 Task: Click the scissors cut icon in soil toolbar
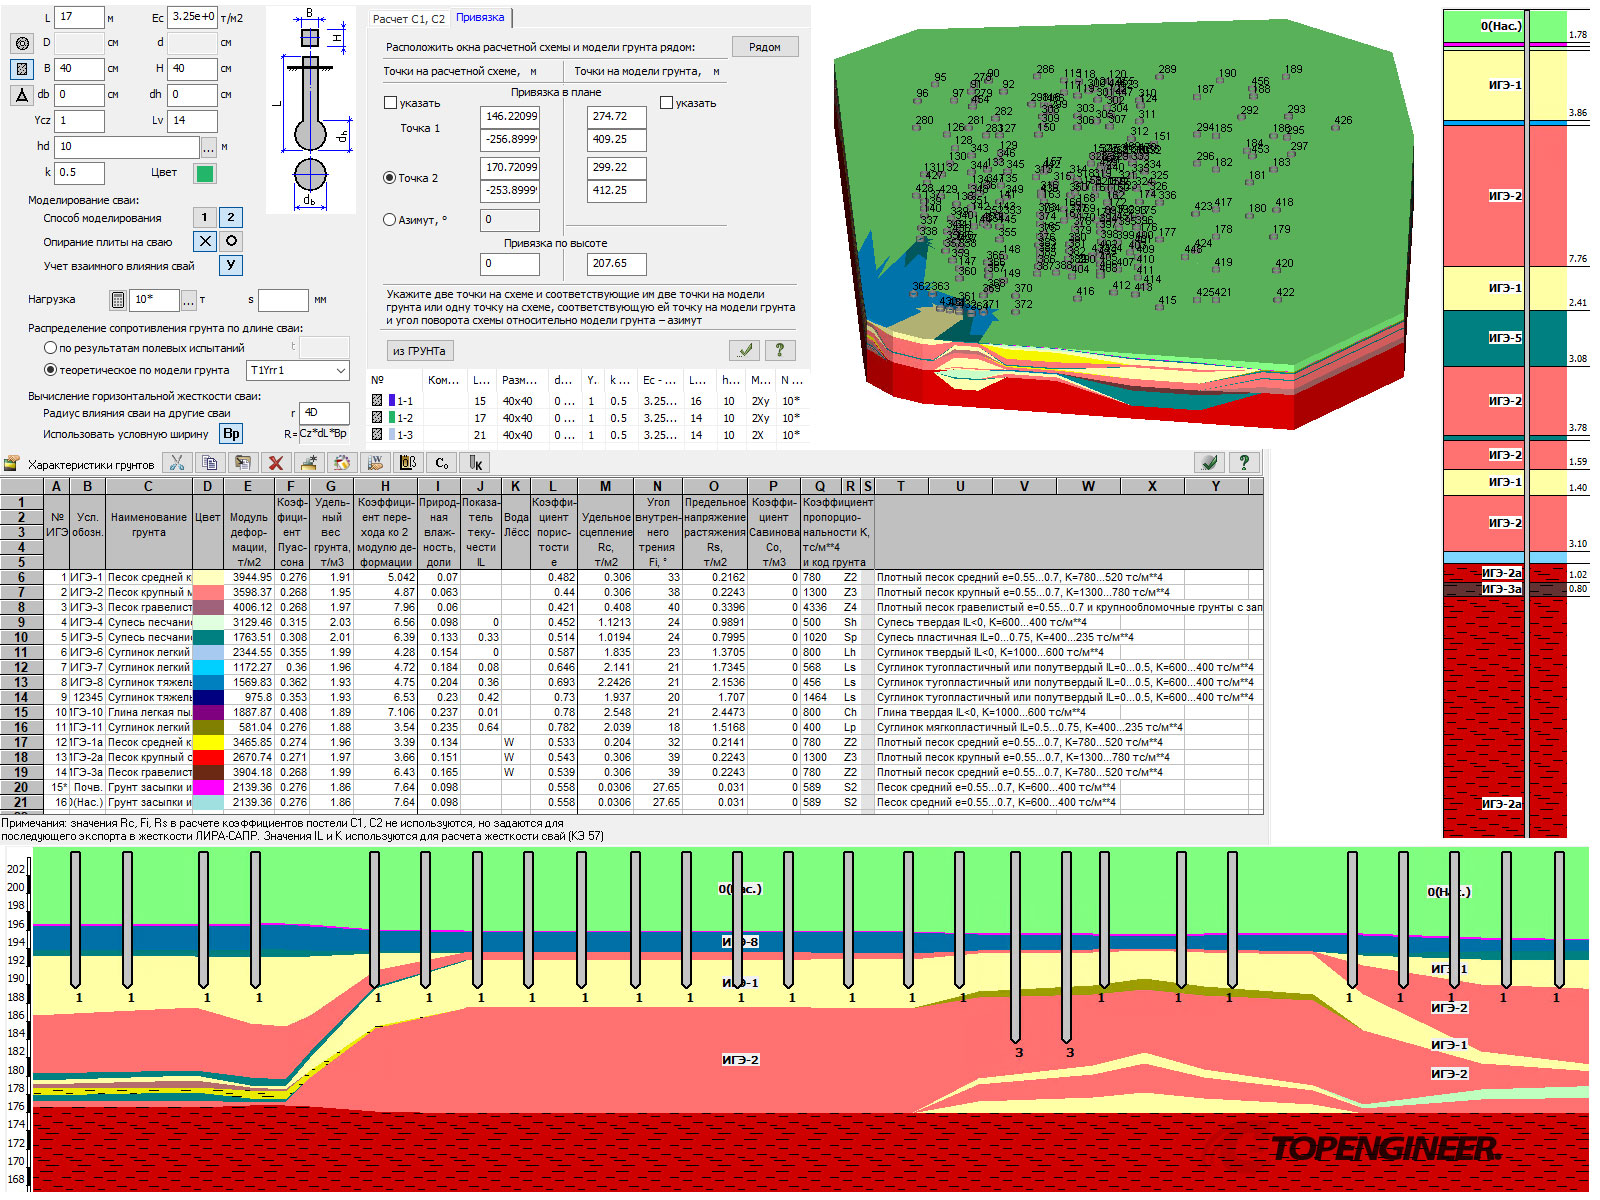click(177, 463)
